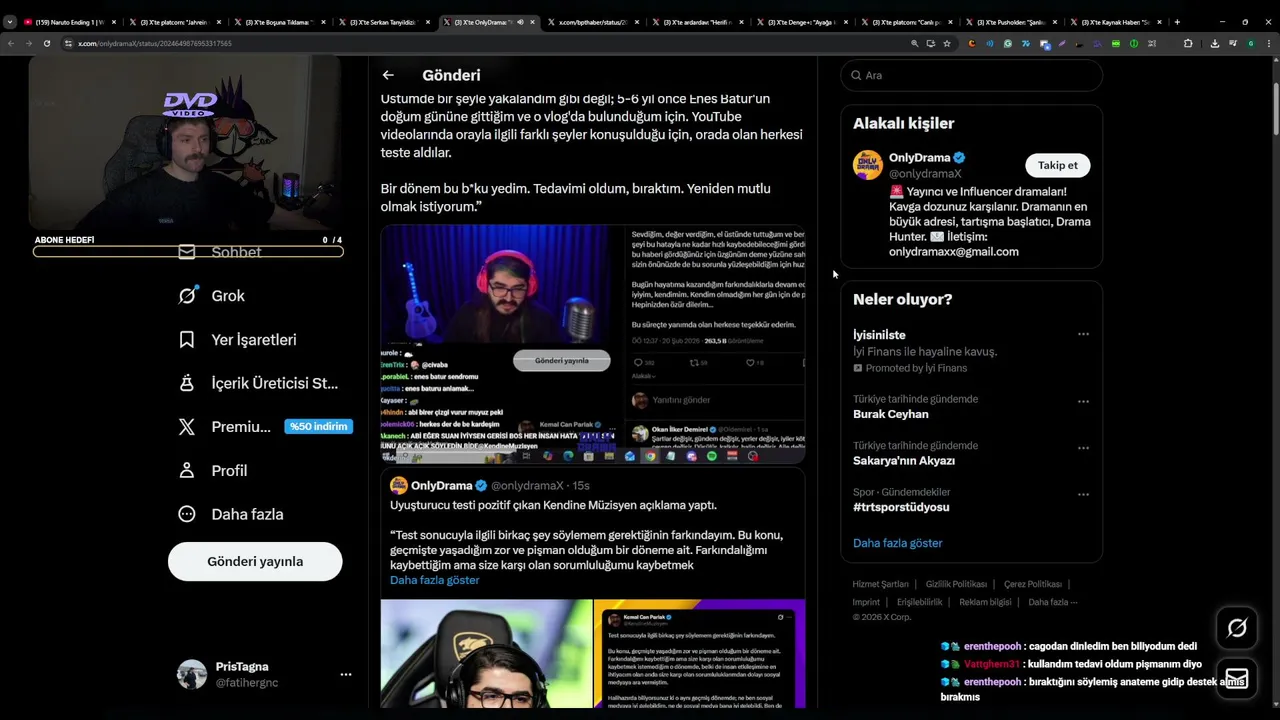Go to Profil page
Viewport: 1280px width, 720px height.
pos(212,471)
